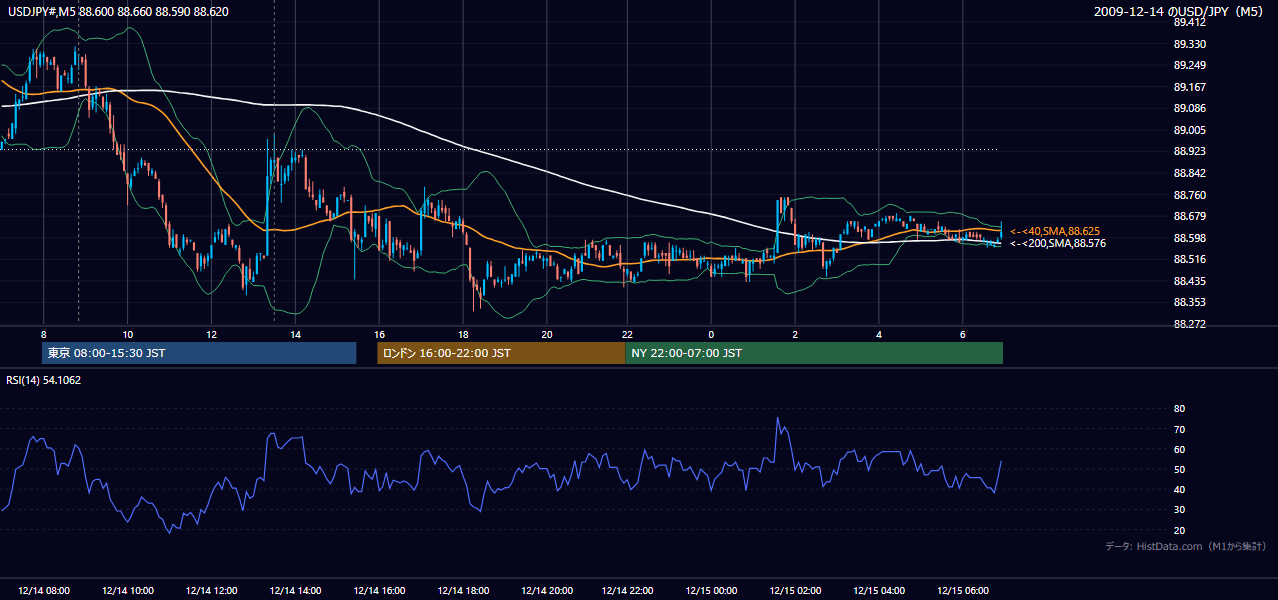This screenshot has height=600, width=1278.
Task: Click hour label 18 under the price chart
Action: pos(462,334)
